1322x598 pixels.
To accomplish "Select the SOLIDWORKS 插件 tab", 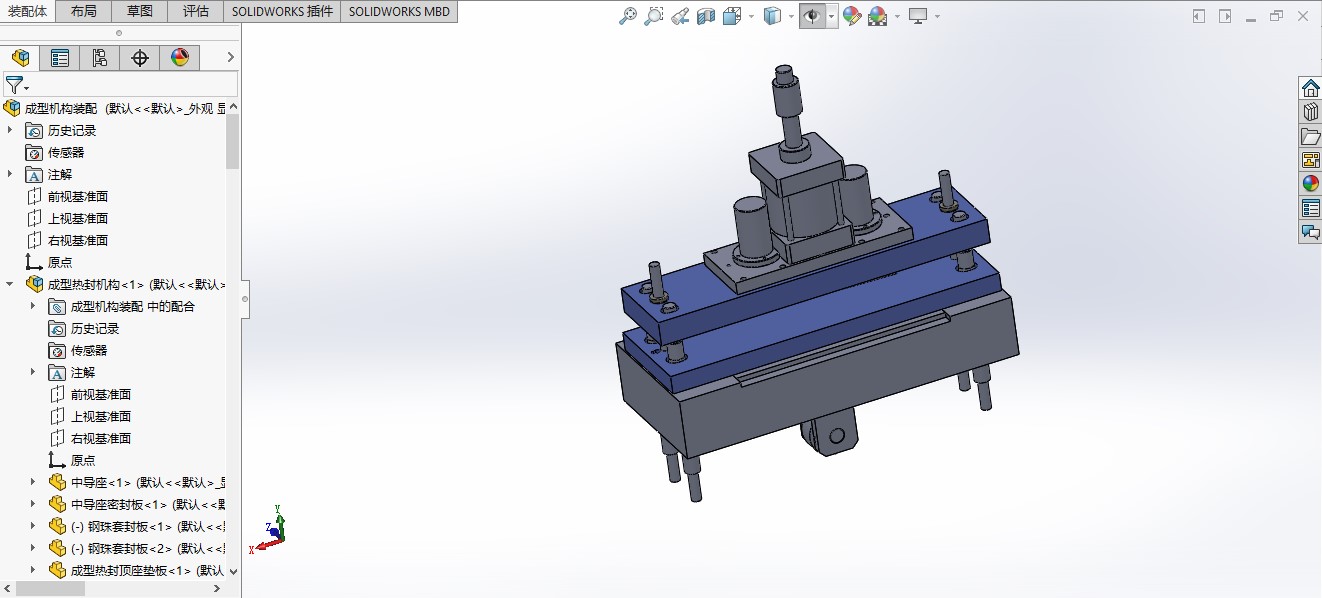I will coord(282,11).
